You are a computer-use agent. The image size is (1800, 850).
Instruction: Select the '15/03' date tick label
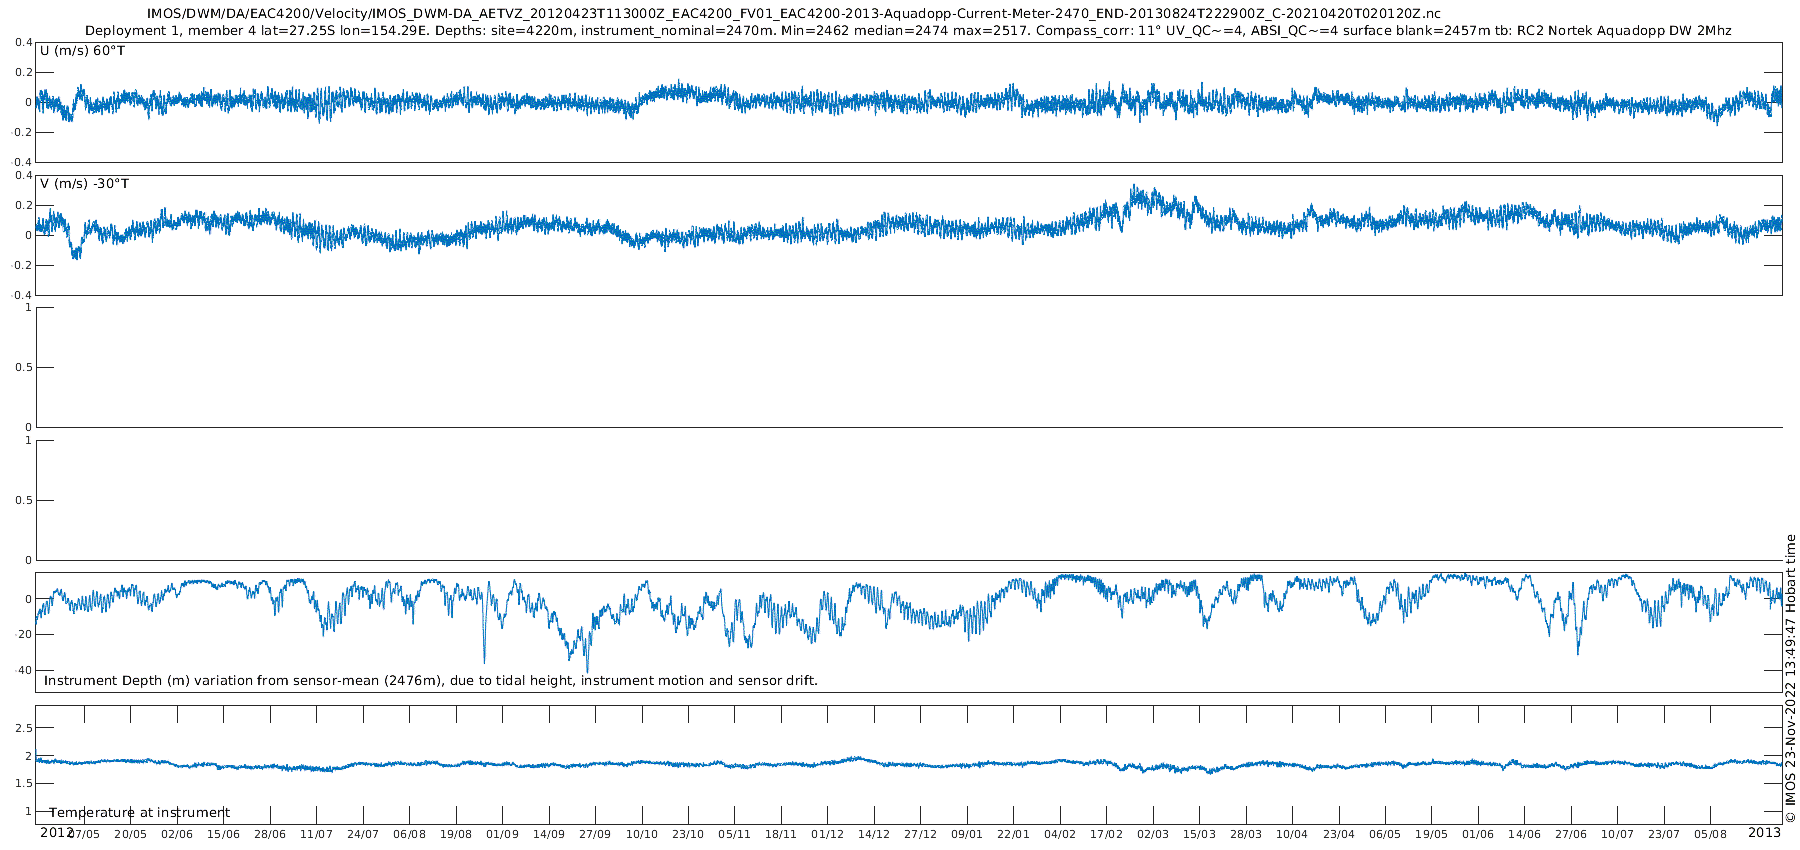1200,834
